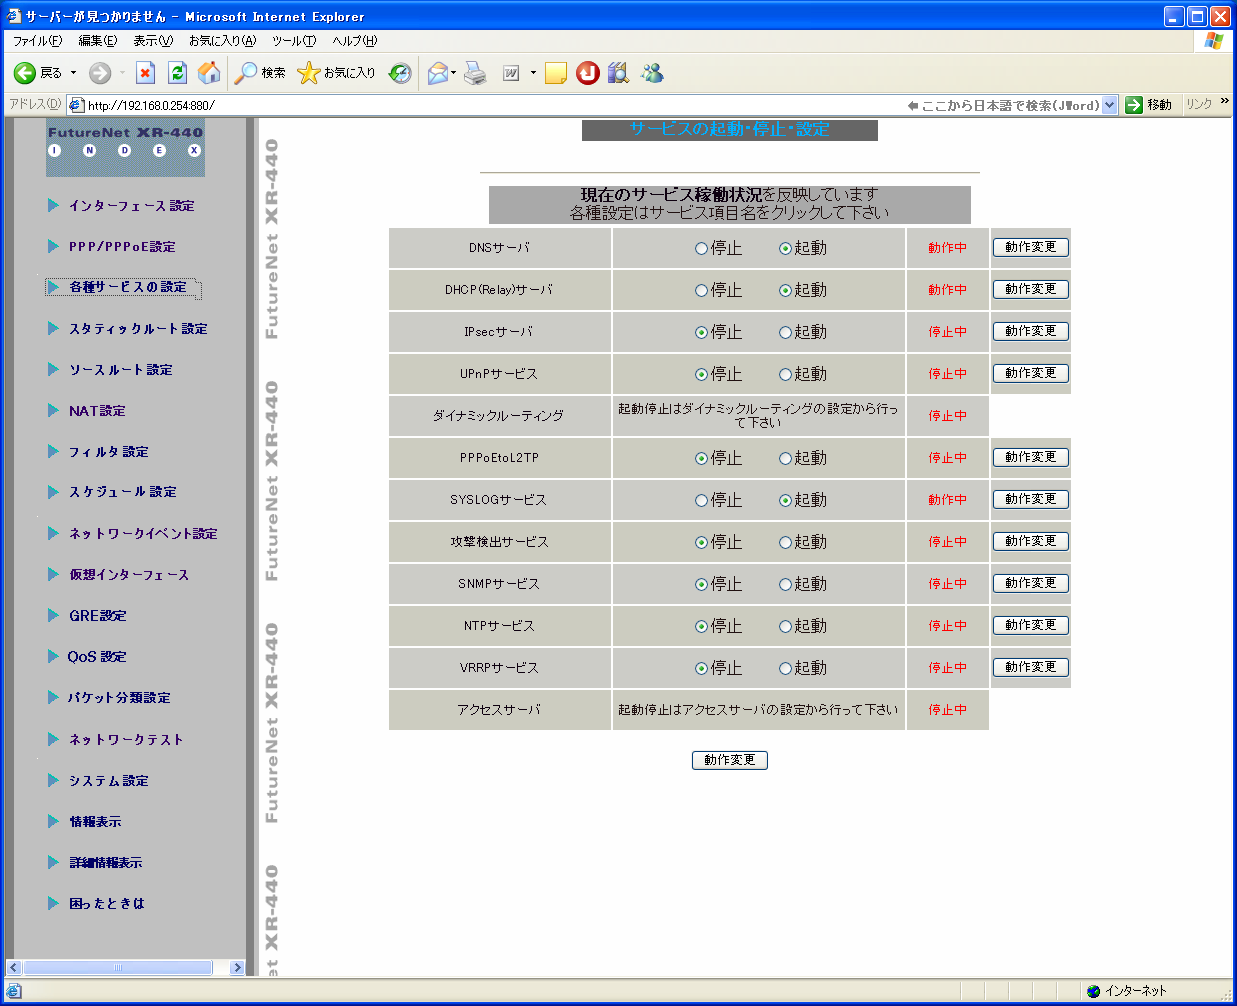Open the ヘルプ(H) menu
The image size is (1237, 1006).
tap(355, 41)
